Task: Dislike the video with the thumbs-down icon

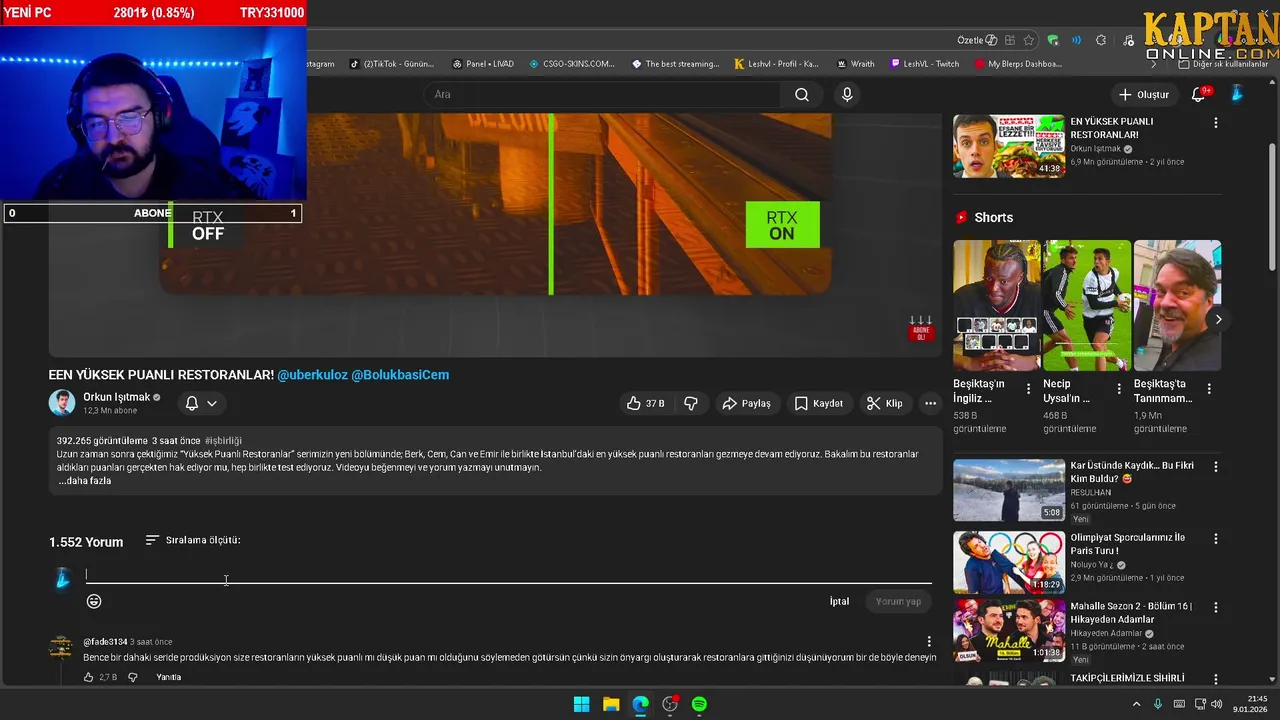Action: (x=690, y=403)
